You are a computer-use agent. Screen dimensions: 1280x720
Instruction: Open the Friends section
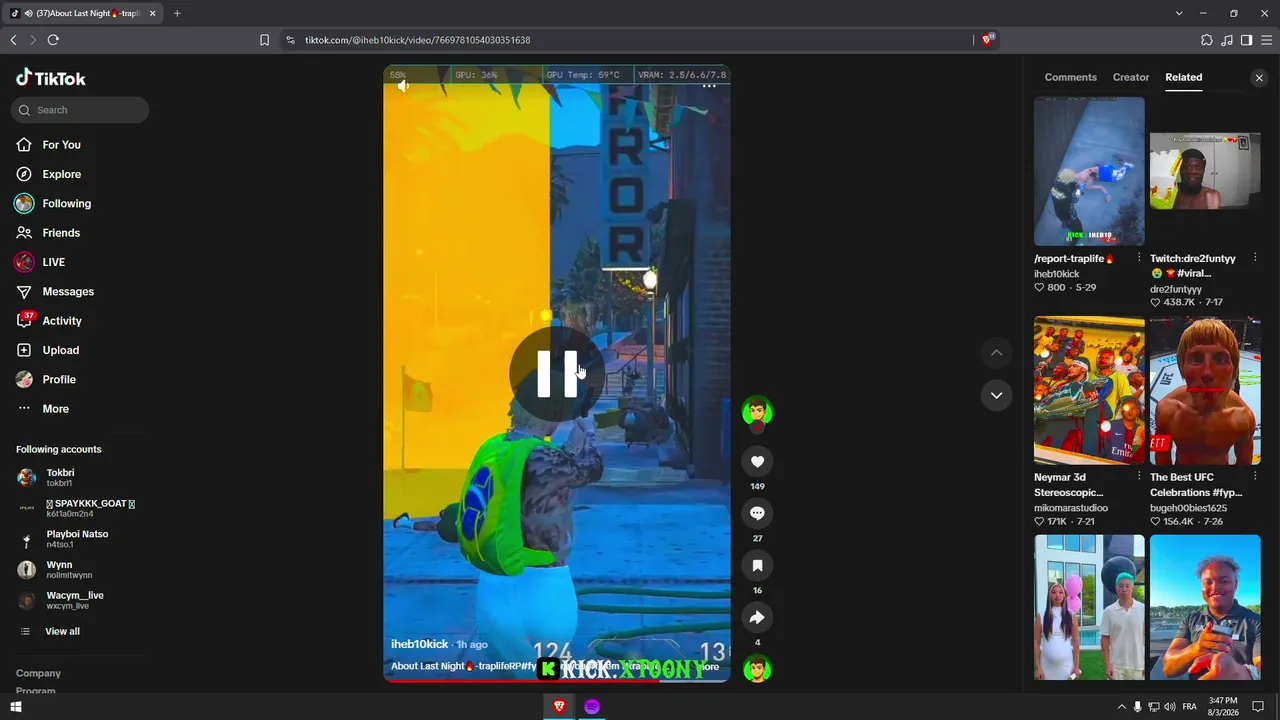tap(48, 233)
